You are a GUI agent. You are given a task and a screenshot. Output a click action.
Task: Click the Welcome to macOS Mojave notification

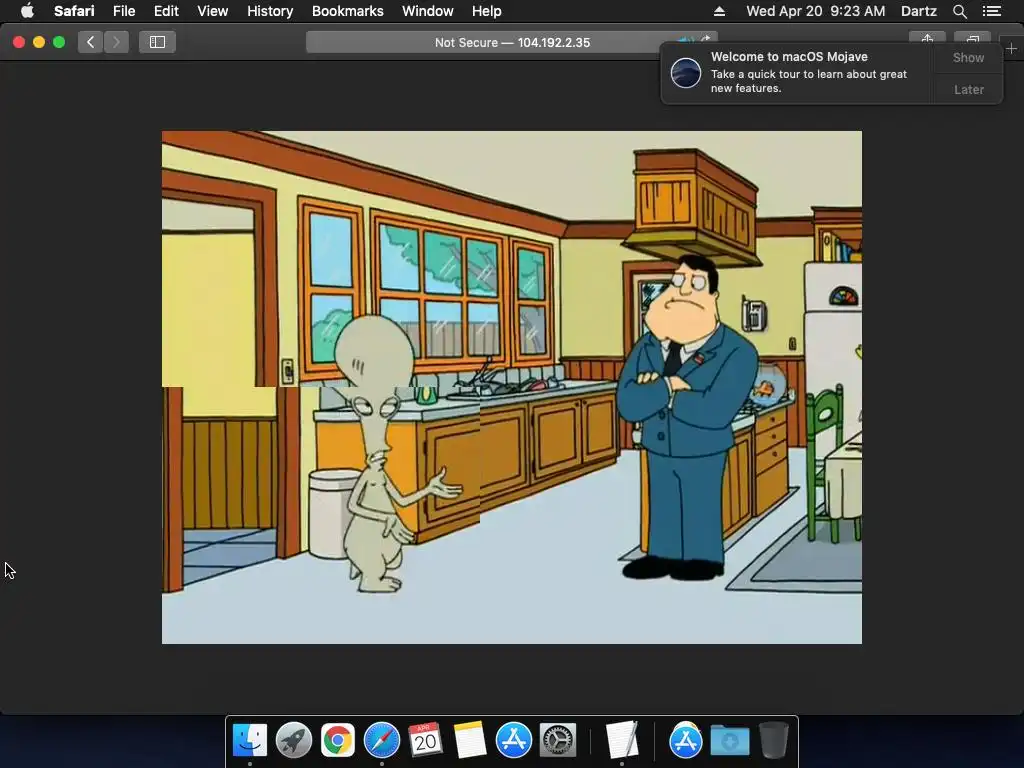[x=798, y=72]
